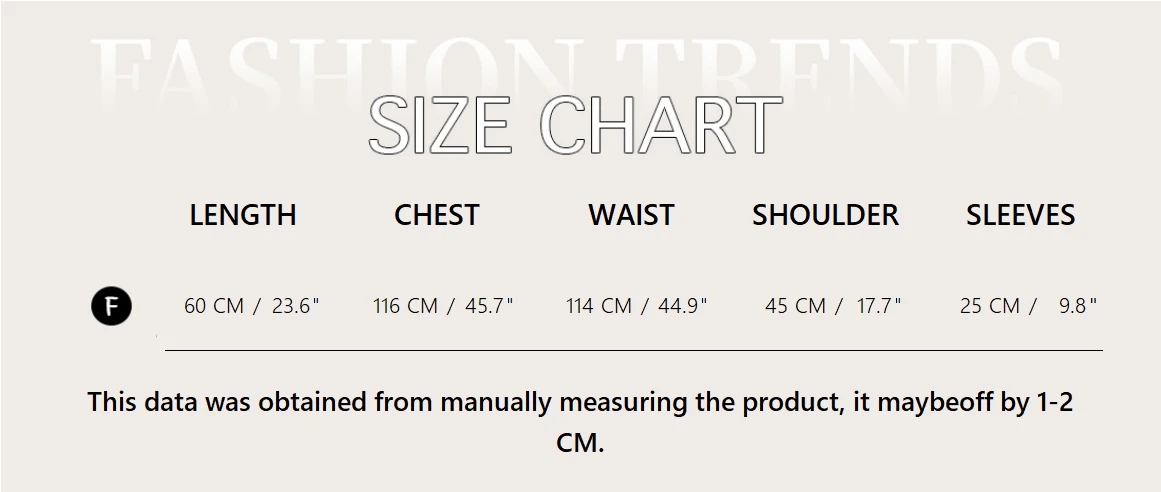Click the 45.7" chest inch value
Image resolution: width=1161 pixels, height=492 pixels.
(489, 306)
